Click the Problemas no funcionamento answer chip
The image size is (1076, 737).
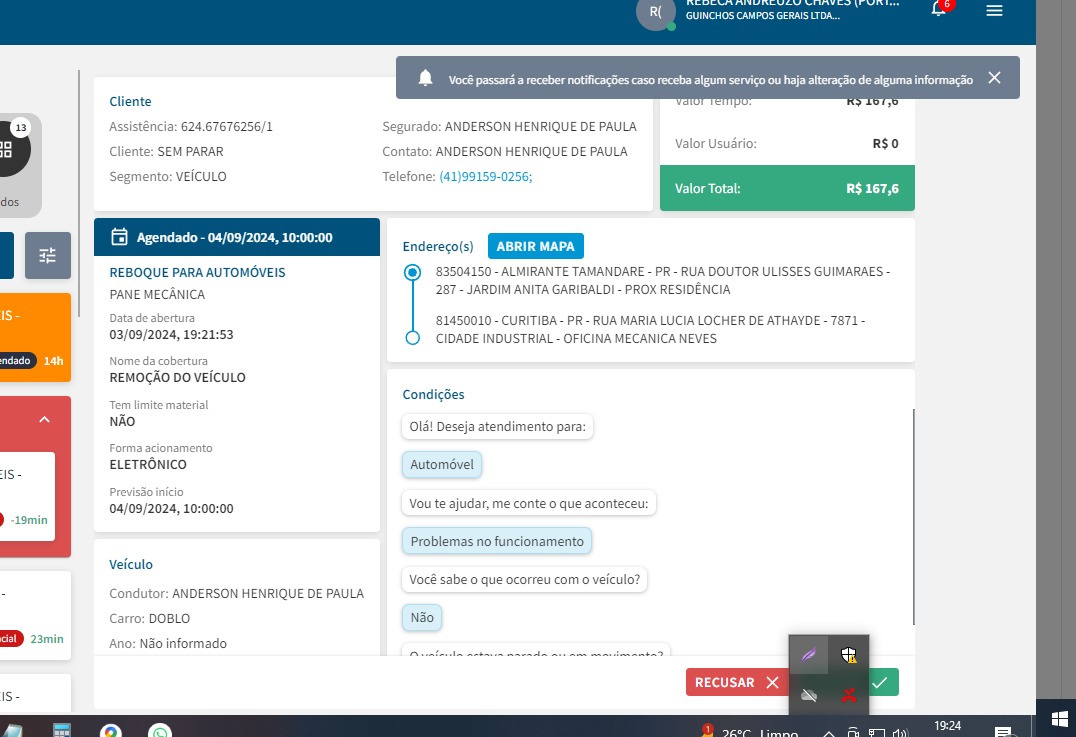click(497, 541)
